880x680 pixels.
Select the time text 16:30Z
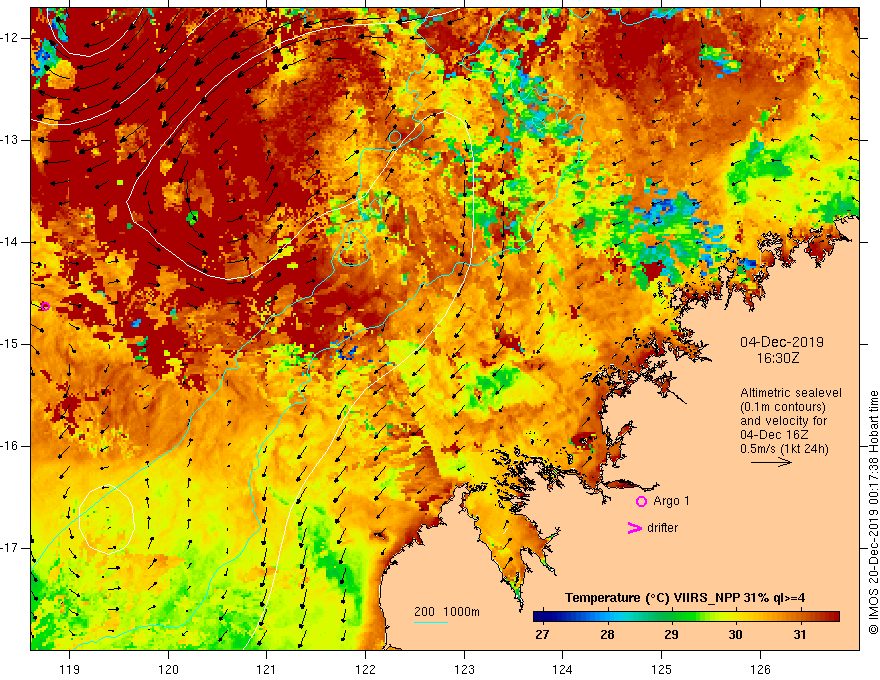coord(777,358)
